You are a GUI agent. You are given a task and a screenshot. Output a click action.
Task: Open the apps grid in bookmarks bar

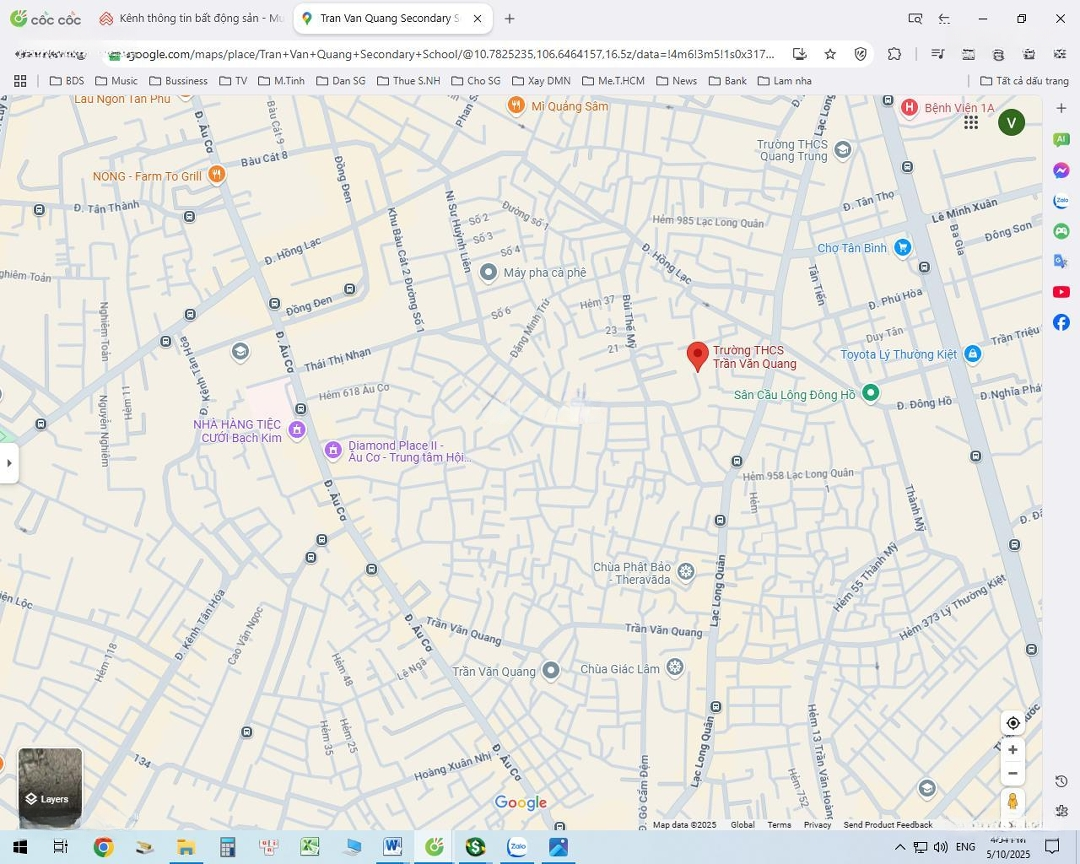[x=20, y=81]
